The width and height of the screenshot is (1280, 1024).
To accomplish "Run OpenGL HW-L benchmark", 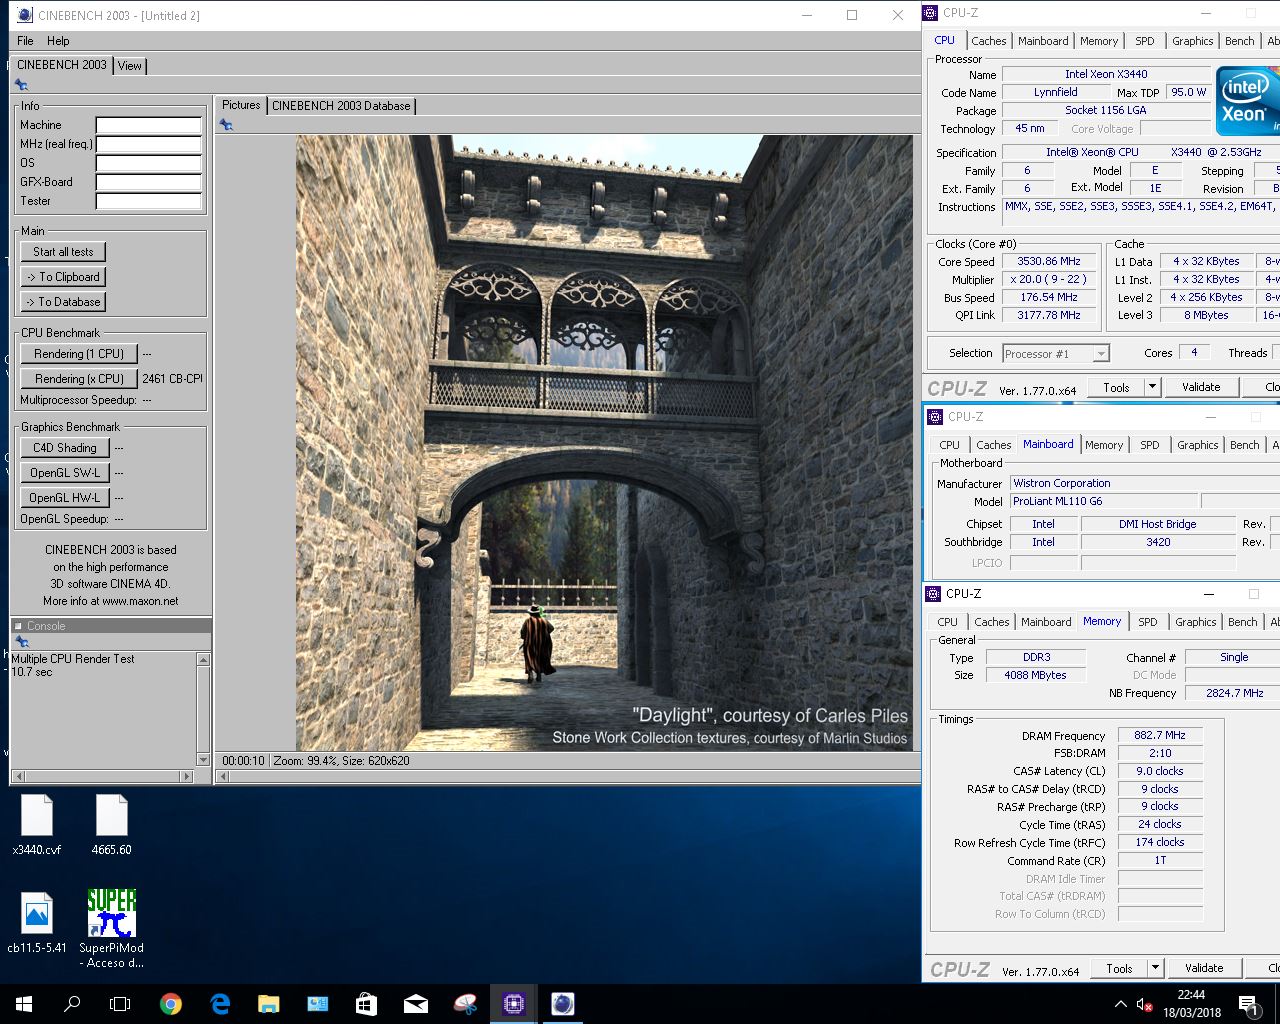I will pos(64,498).
